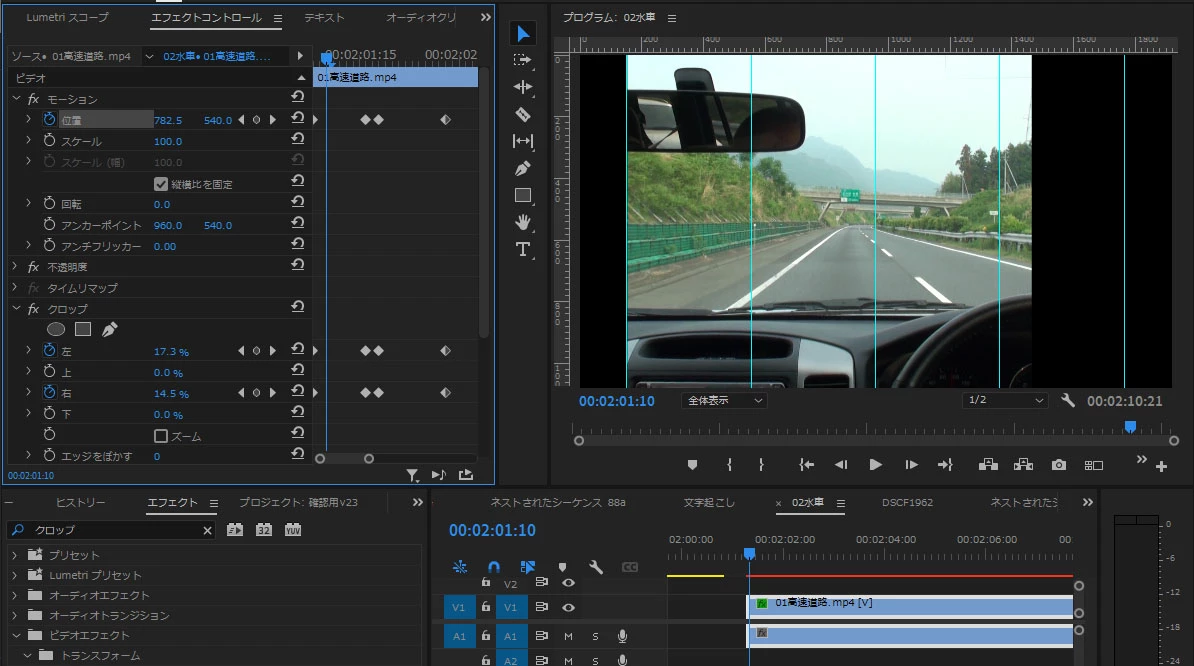The height and width of the screenshot is (666, 1194).
Task: Click Mark In button
Action: [x=729, y=464]
